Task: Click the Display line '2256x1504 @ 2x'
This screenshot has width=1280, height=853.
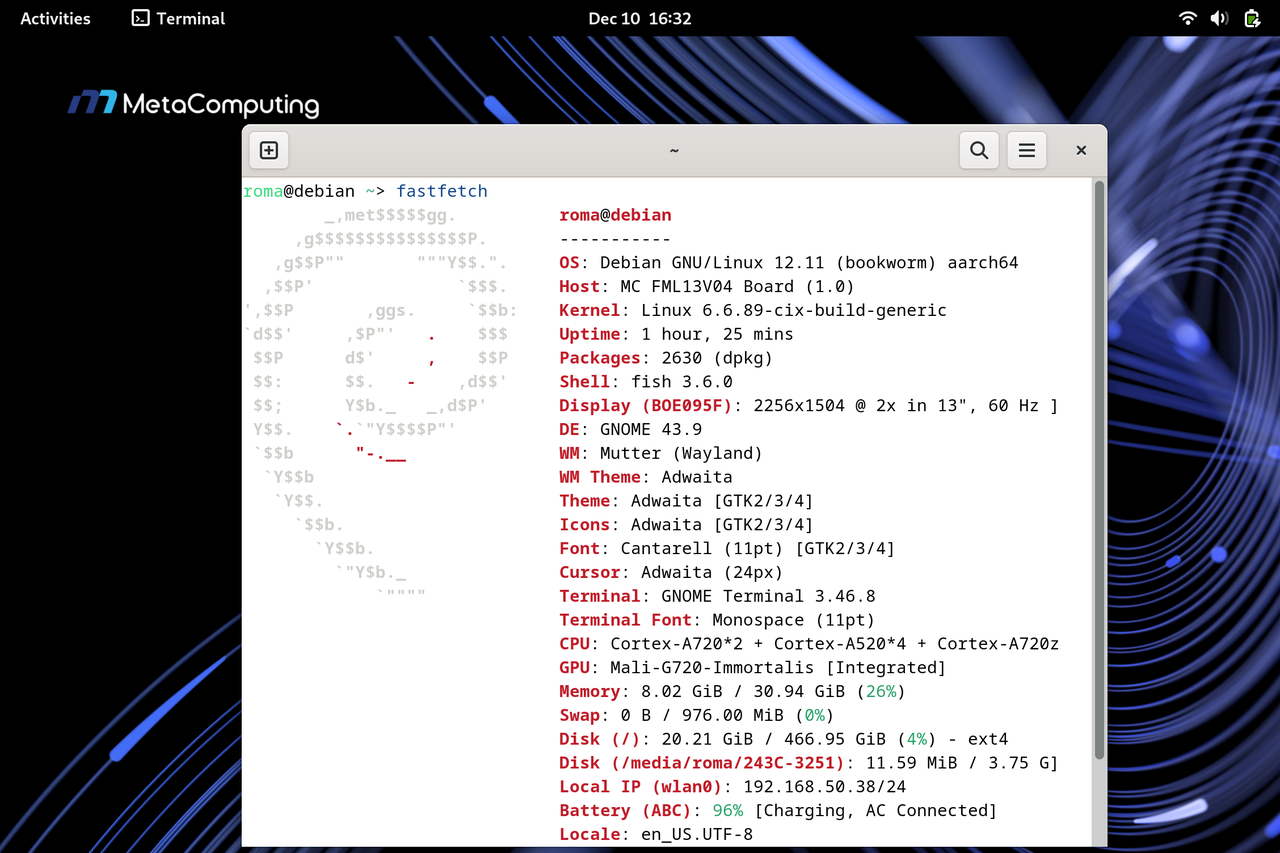Action: pyautogui.click(x=808, y=406)
